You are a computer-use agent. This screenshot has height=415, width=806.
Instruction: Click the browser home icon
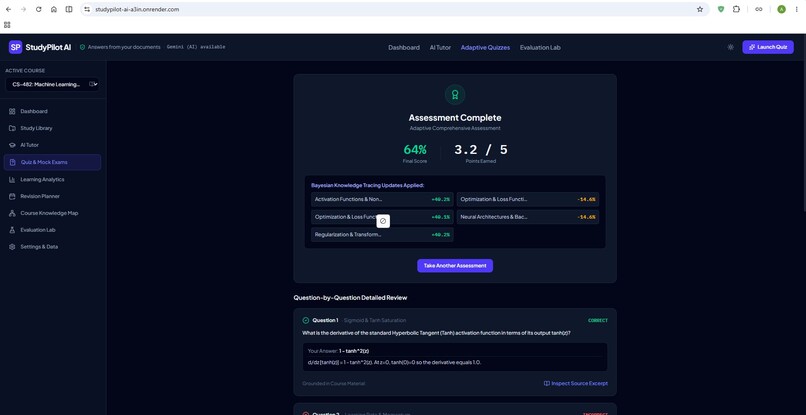click(x=53, y=9)
